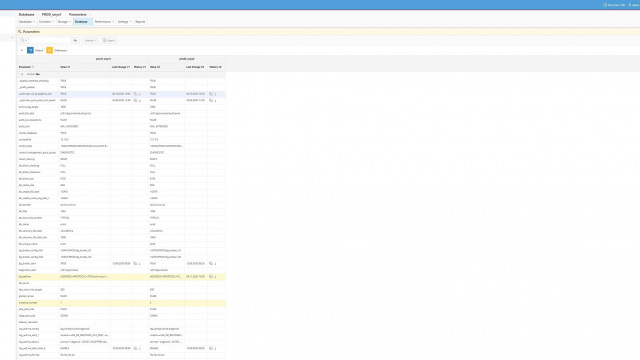The image size is (640, 360).
Task: Open the search column selector magnifier
Action: pyautogui.click(x=23, y=40)
